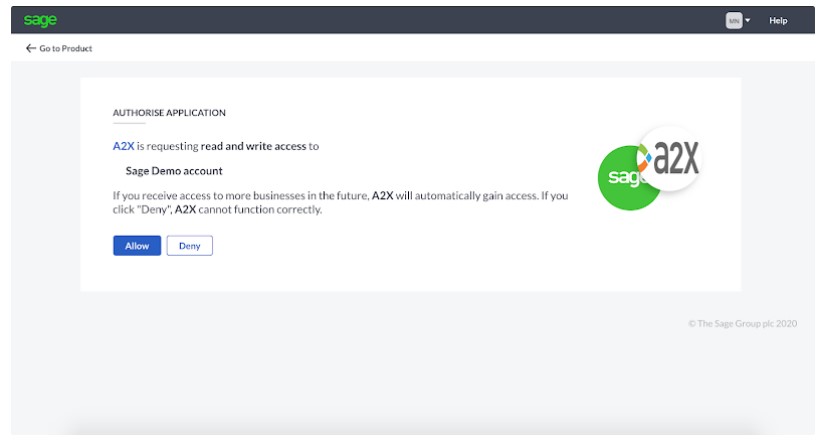
Task: Click the quoted word Deny in the warning text
Action: click(x=156, y=210)
